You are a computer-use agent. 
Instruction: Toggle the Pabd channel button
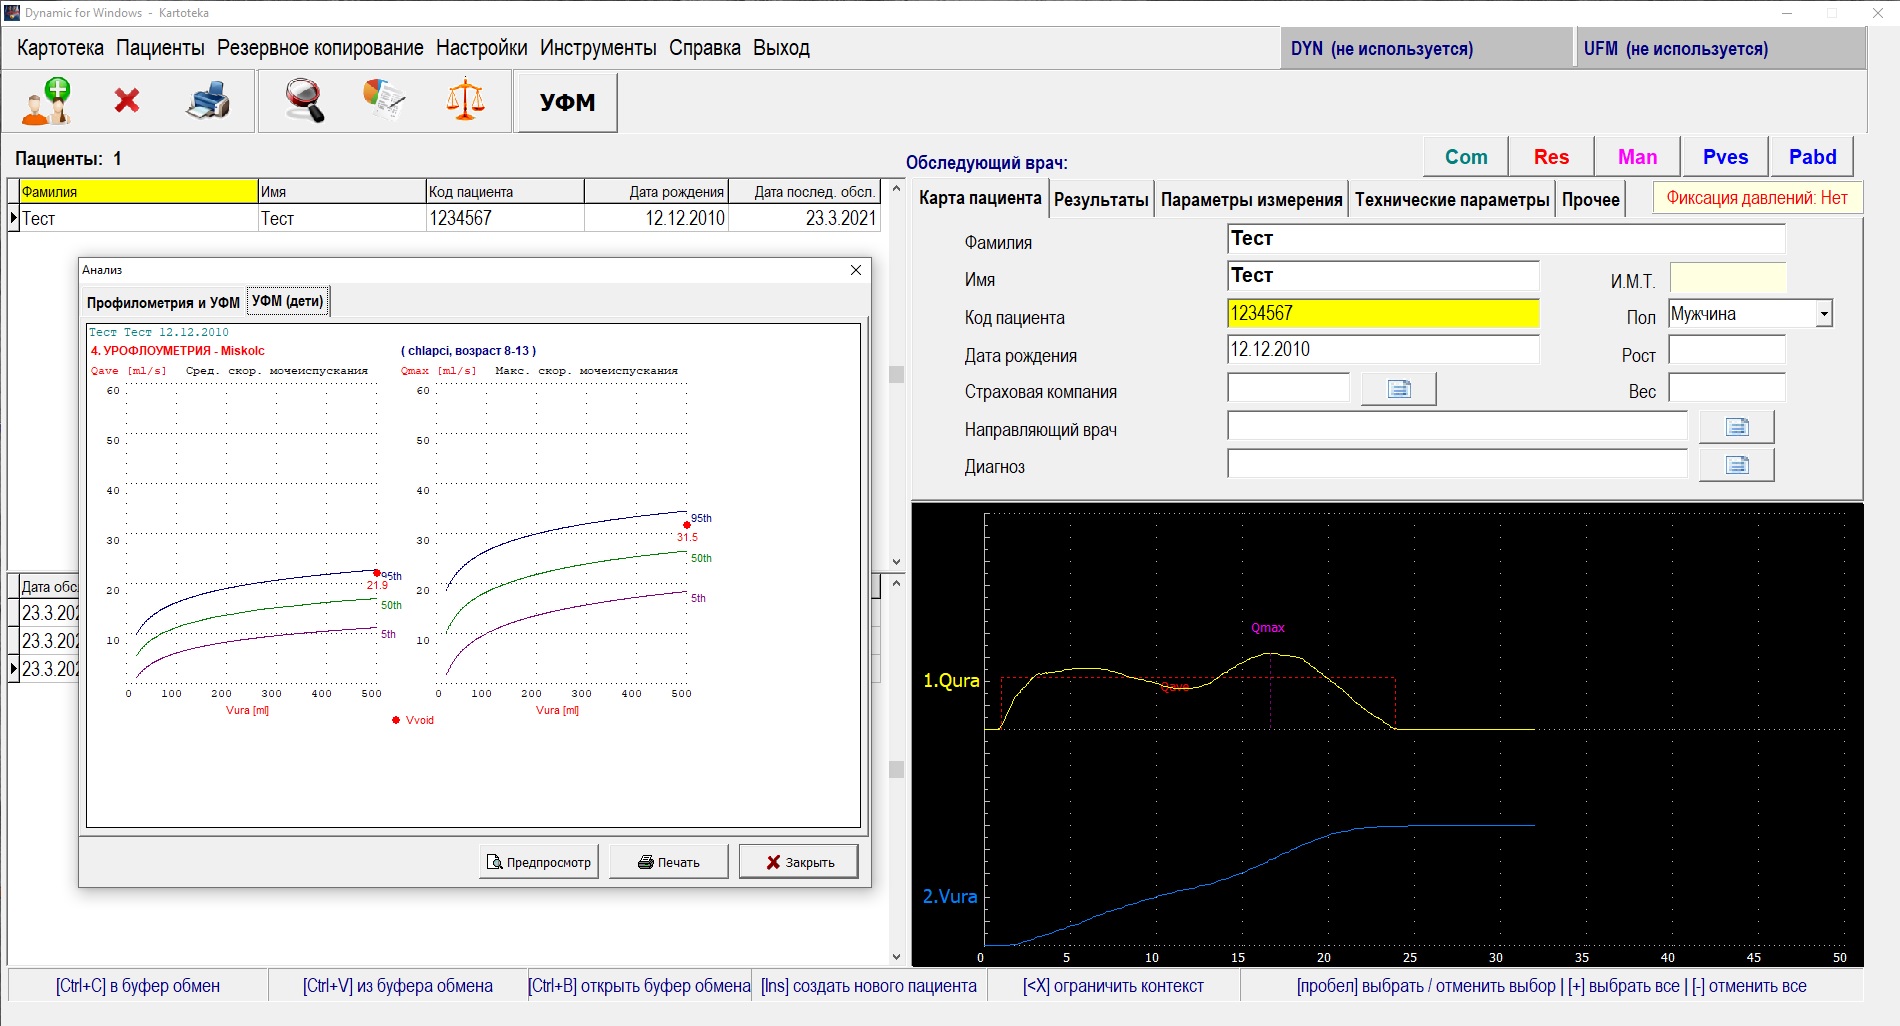[1812, 157]
